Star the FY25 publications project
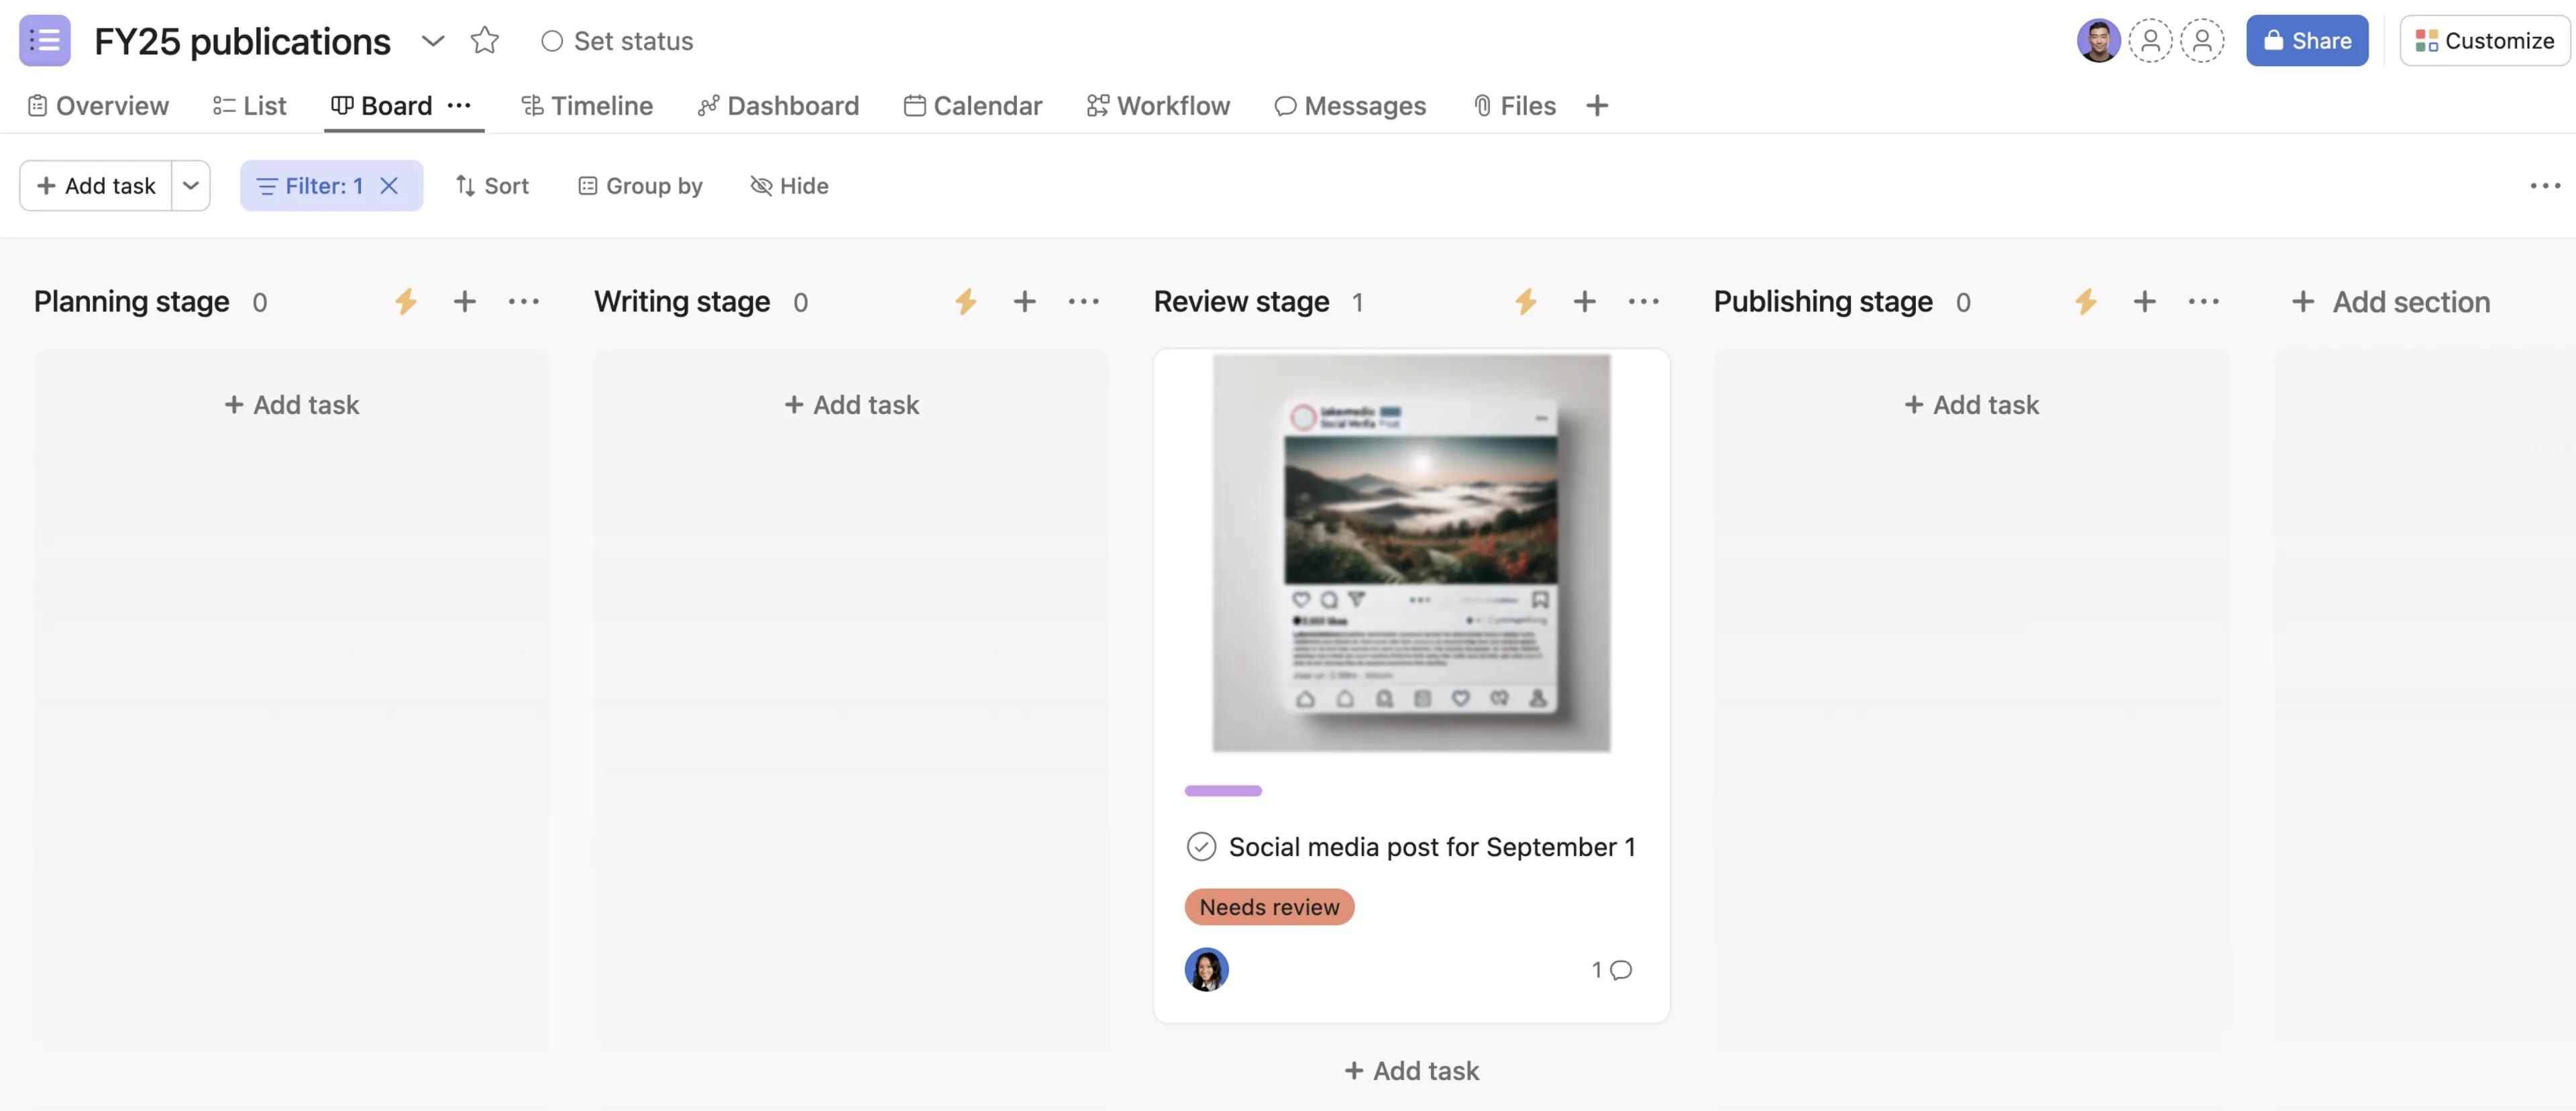The image size is (2576, 1111). (484, 40)
